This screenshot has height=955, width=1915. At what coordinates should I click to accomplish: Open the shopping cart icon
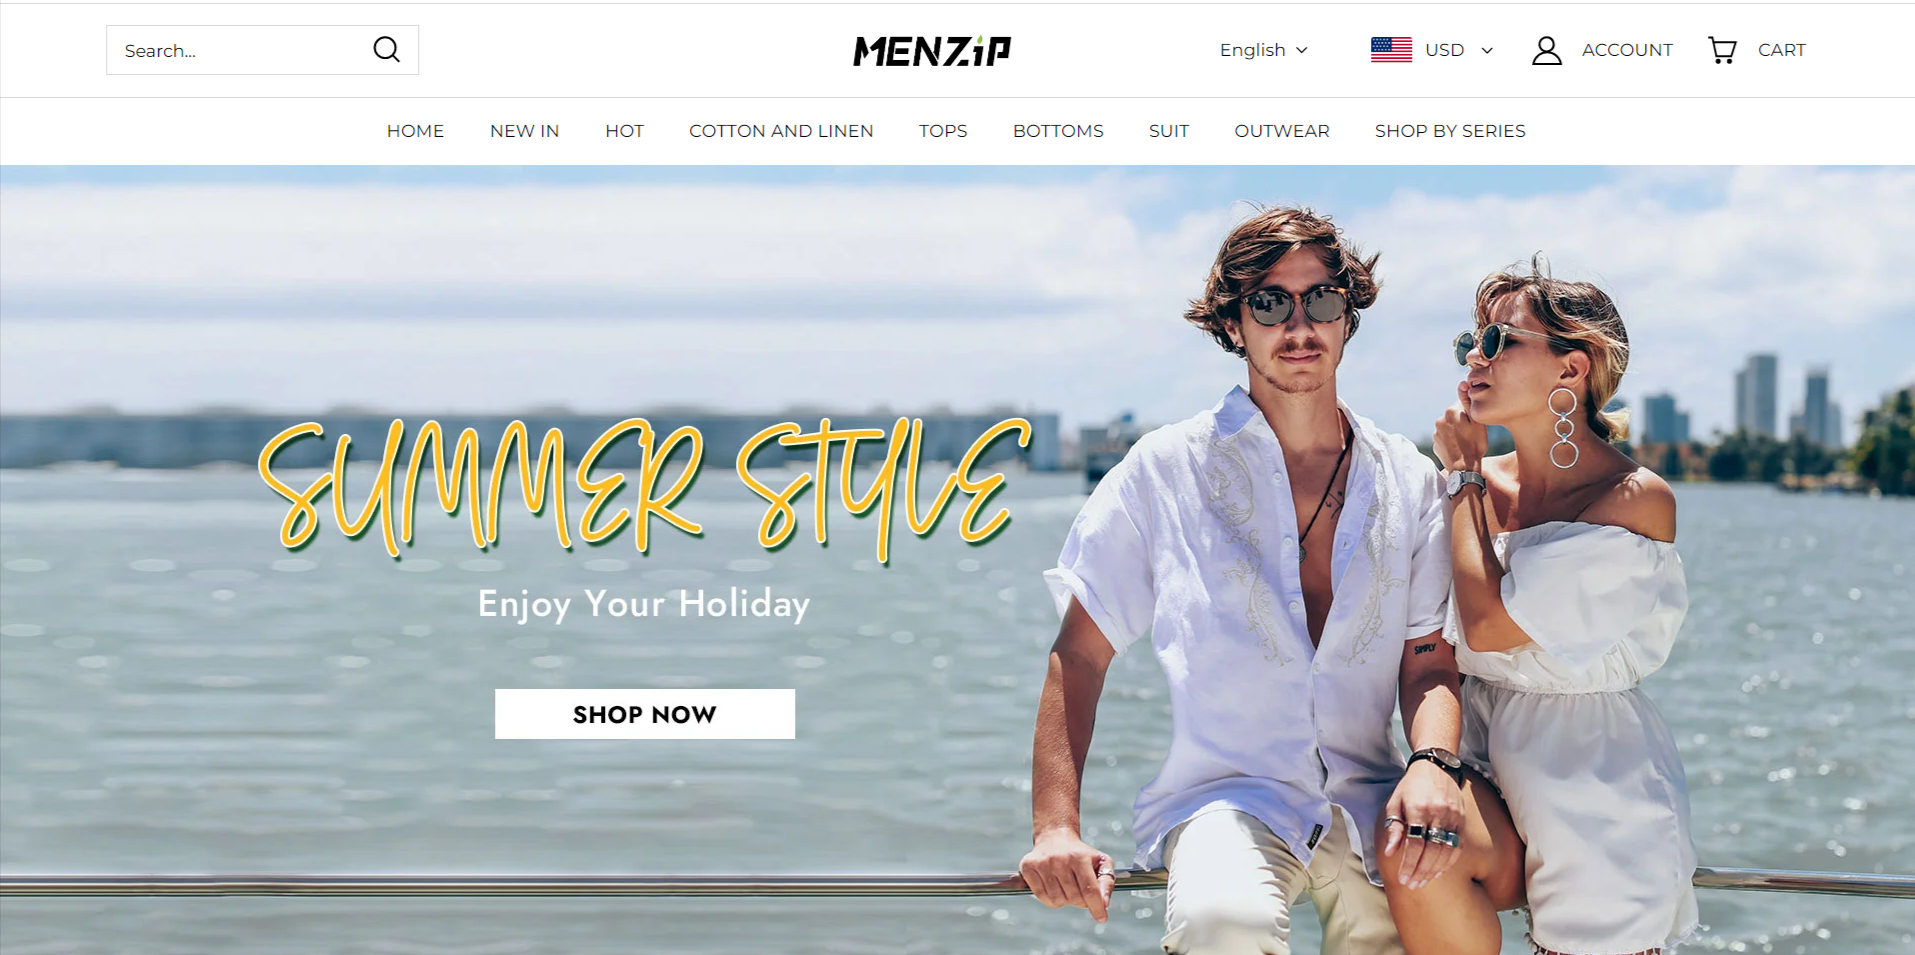coord(1722,50)
